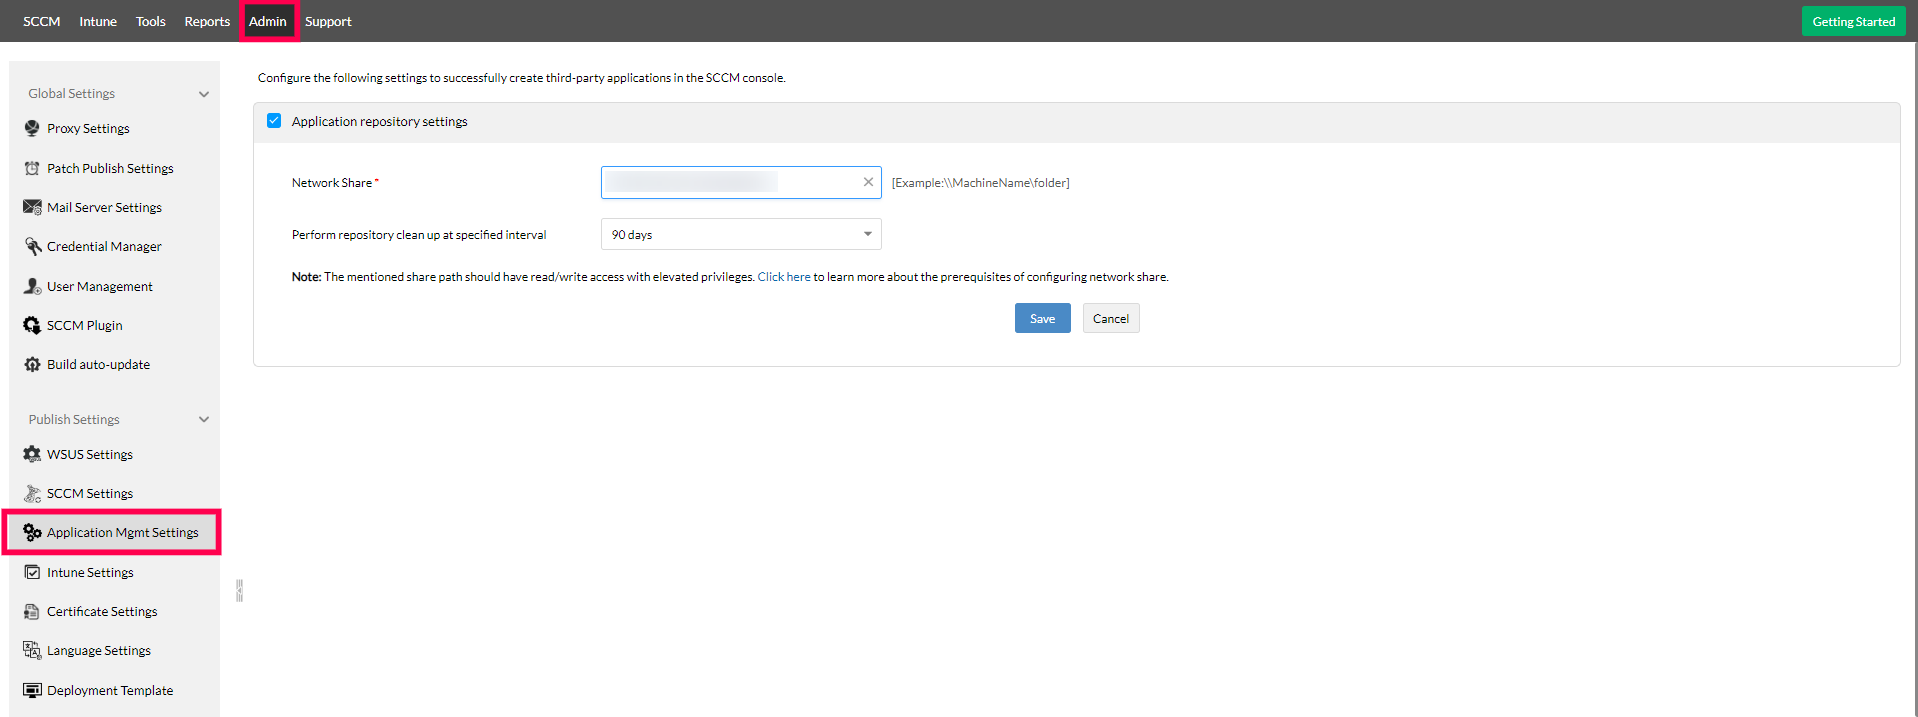Click the Certificate Settings icon

(x=32, y=611)
